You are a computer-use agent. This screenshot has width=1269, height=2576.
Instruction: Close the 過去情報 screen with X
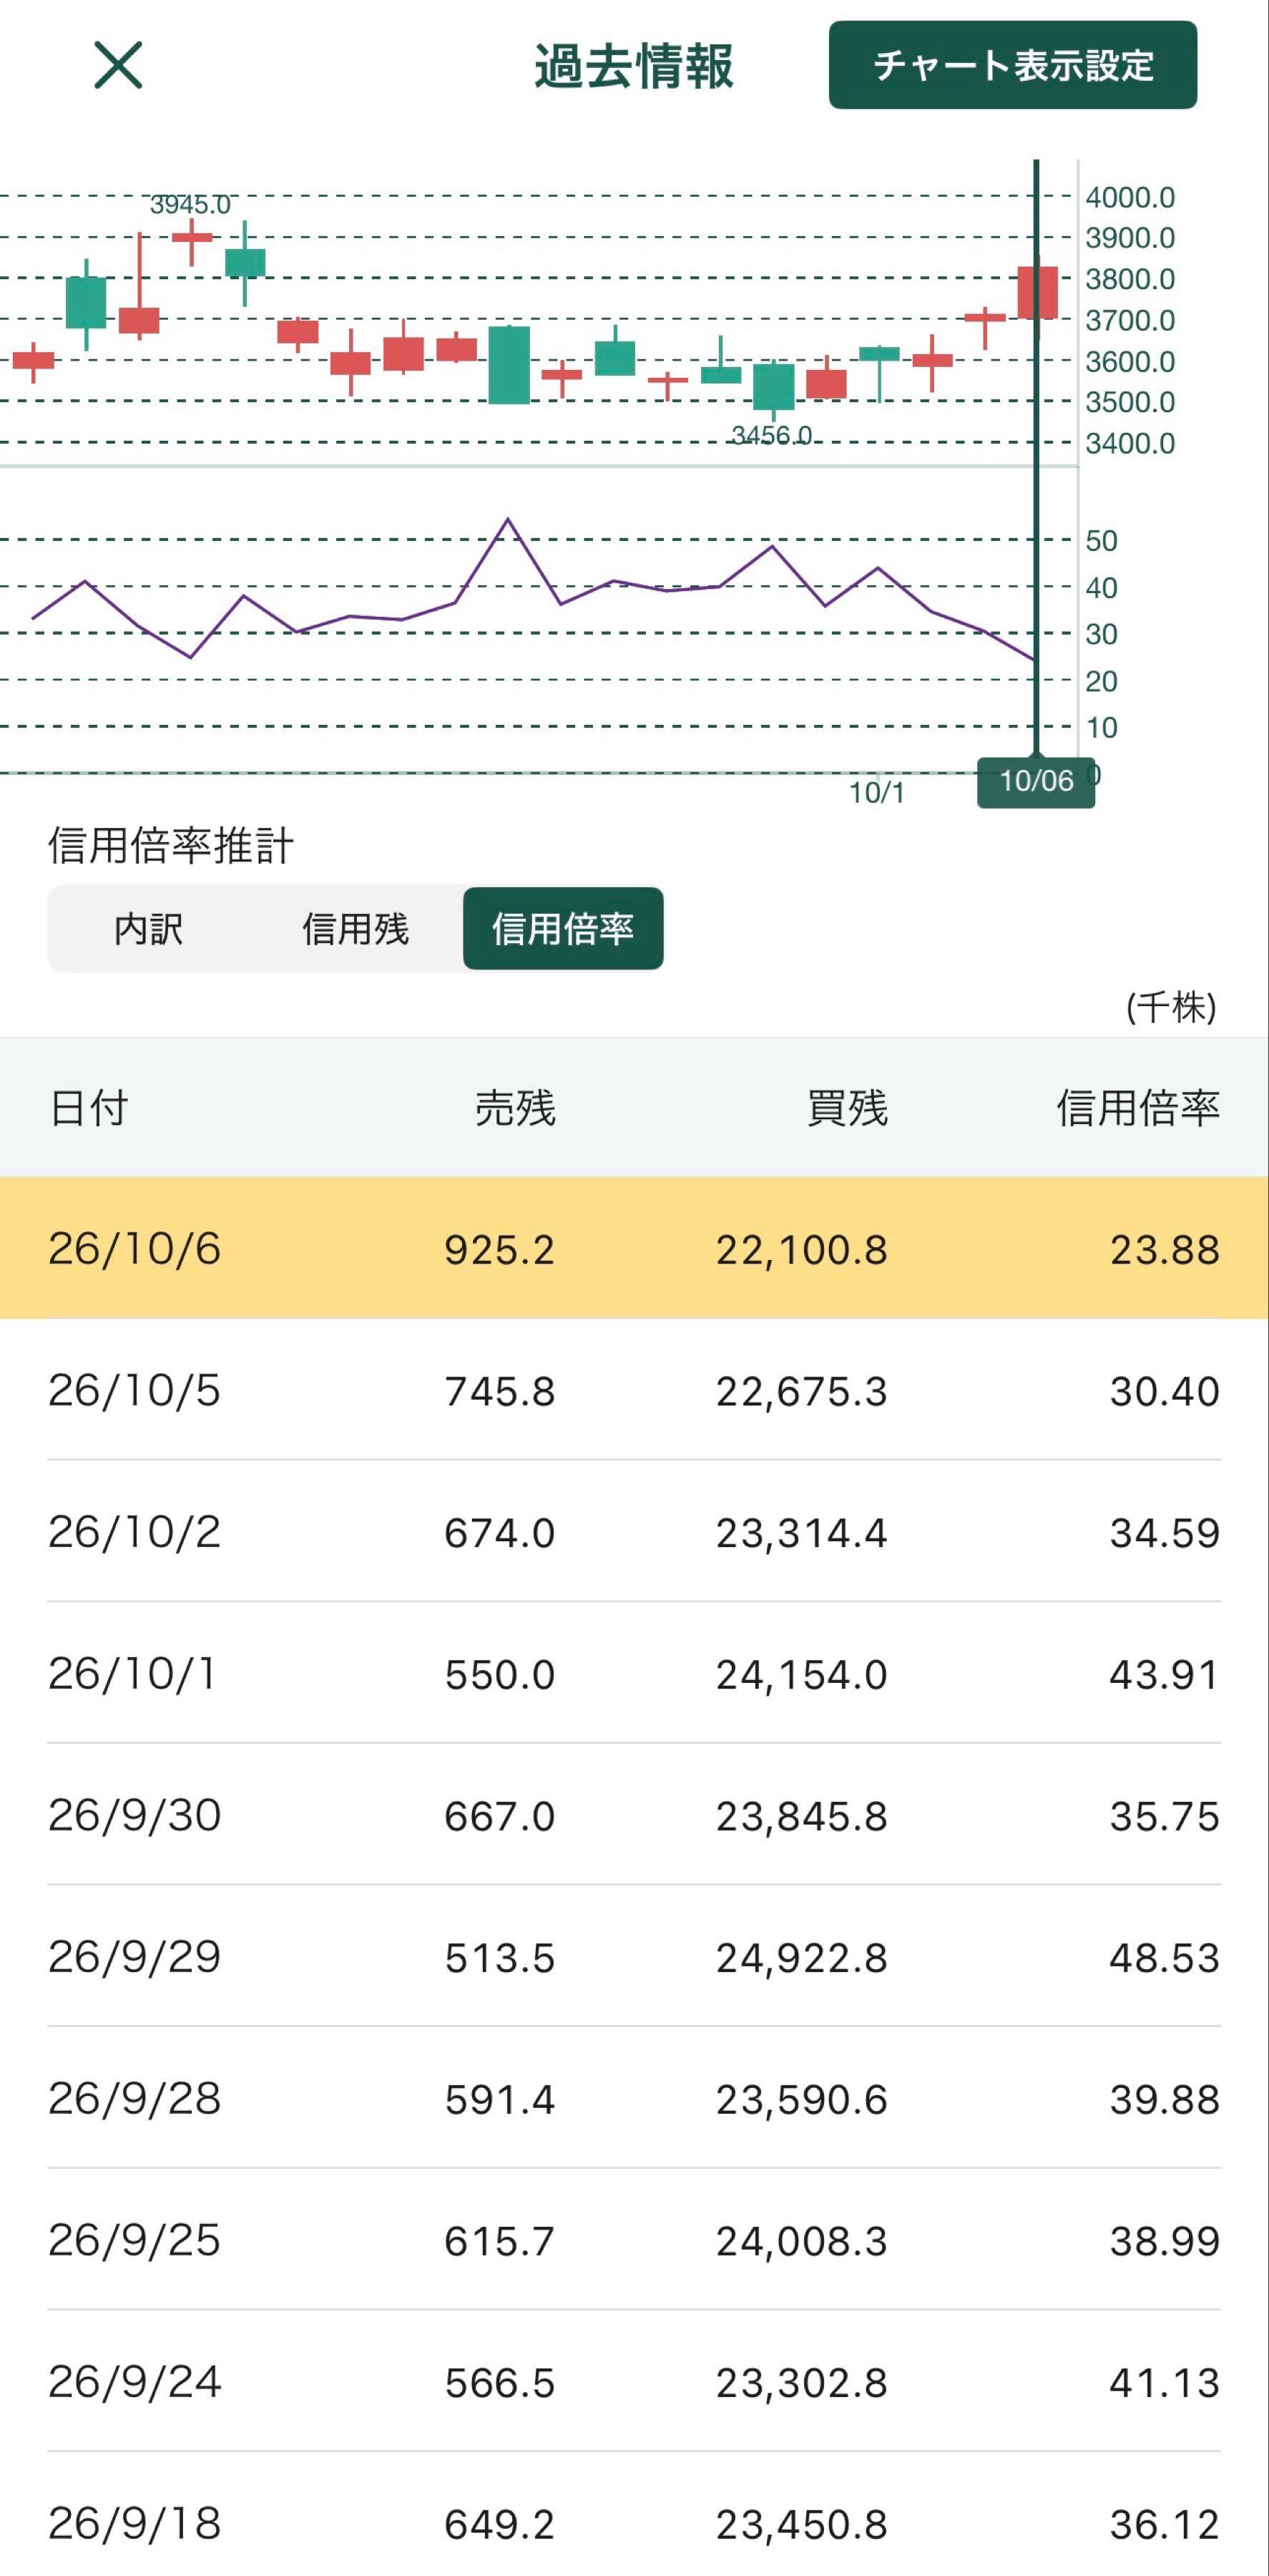[x=118, y=65]
